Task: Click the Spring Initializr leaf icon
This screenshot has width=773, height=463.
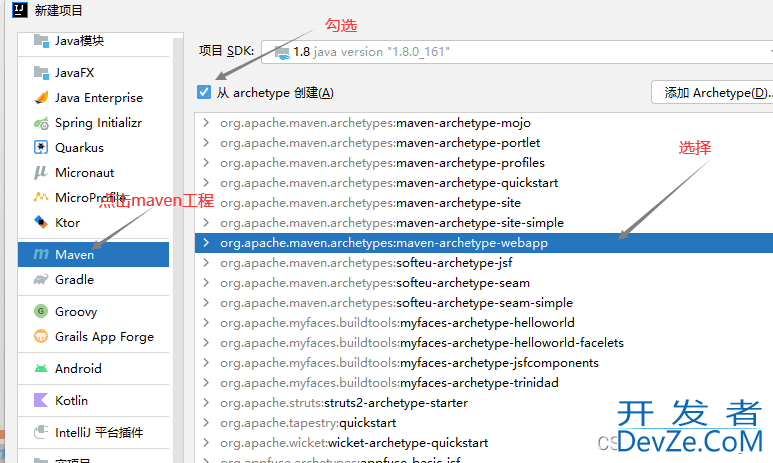Action: pos(41,123)
